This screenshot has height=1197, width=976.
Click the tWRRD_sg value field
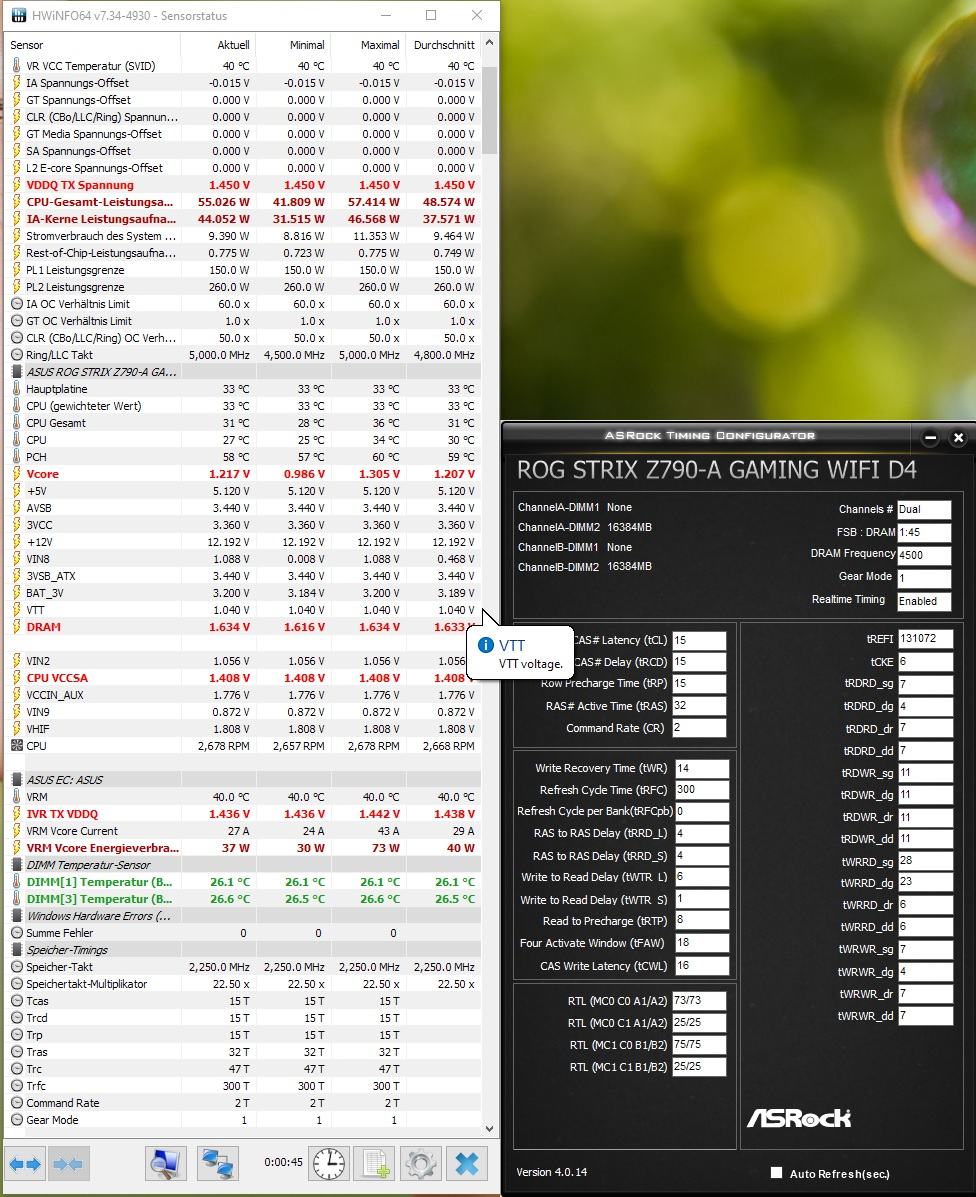tap(925, 860)
